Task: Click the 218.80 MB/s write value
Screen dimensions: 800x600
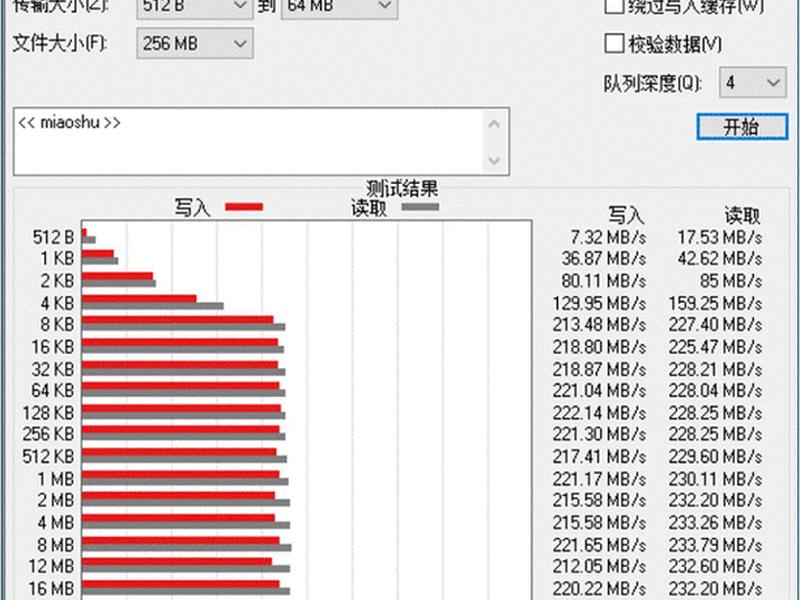Action: pos(599,347)
